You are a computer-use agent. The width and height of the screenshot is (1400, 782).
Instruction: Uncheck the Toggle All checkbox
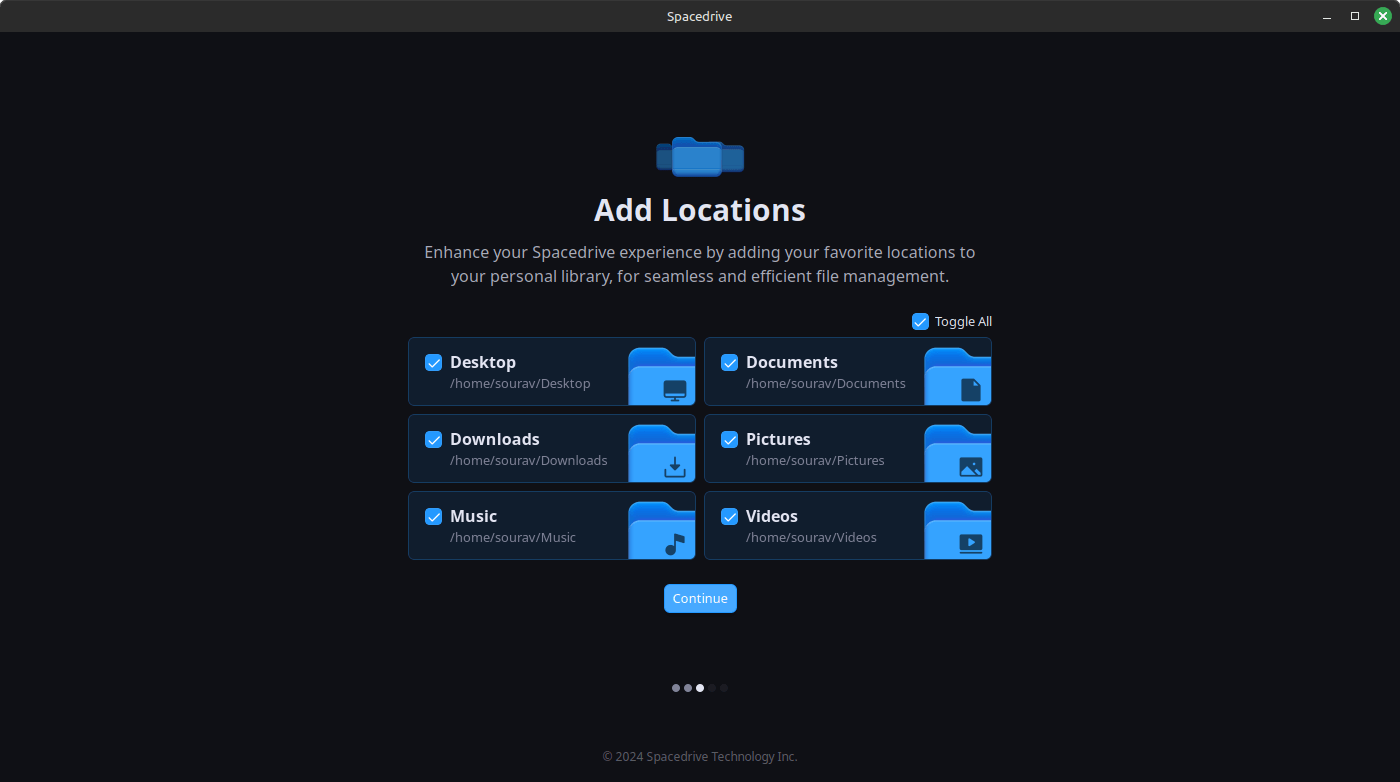coord(920,321)
